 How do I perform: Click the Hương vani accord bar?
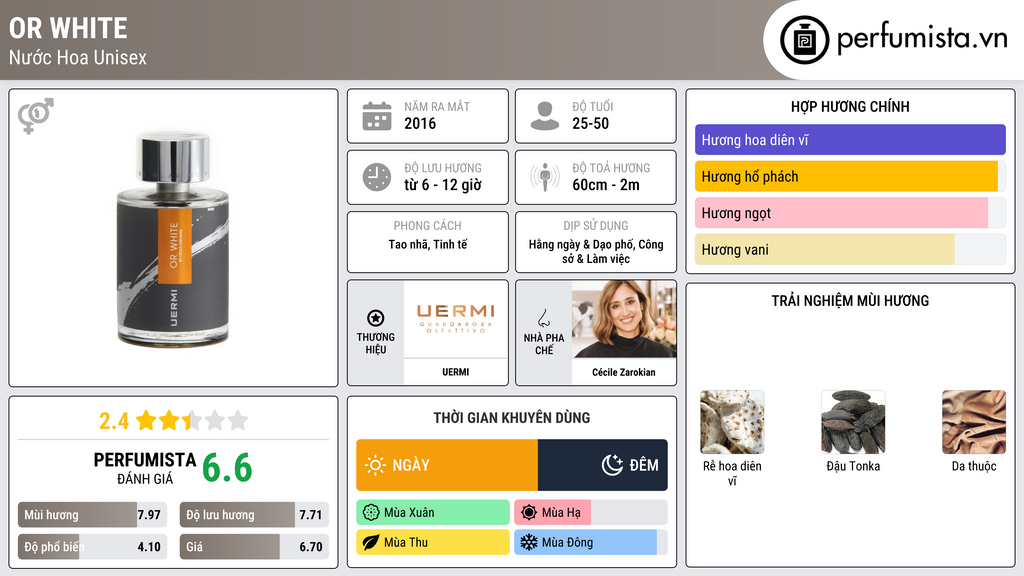point(850,249)
